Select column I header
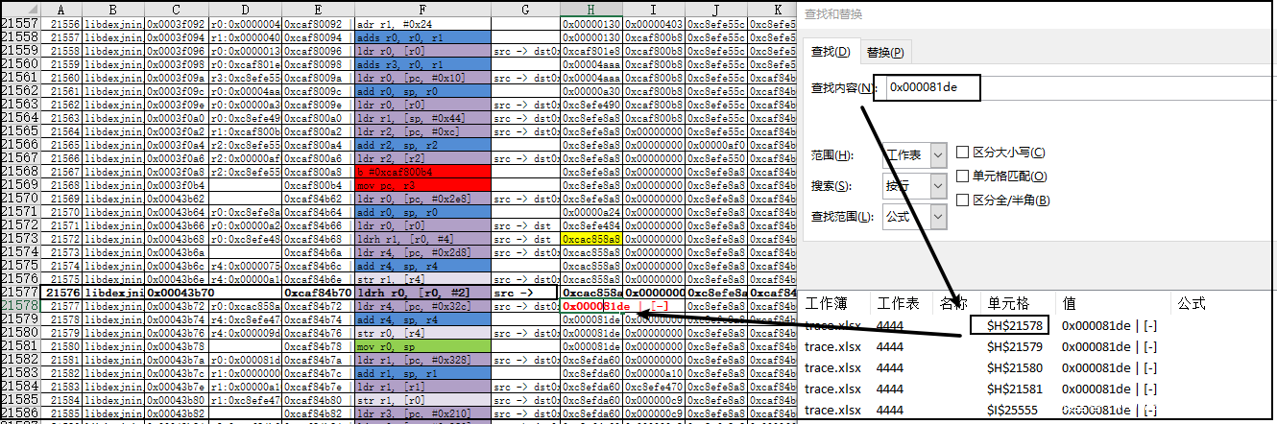The height and width of the screenshot is (424, 1277). 653,9
